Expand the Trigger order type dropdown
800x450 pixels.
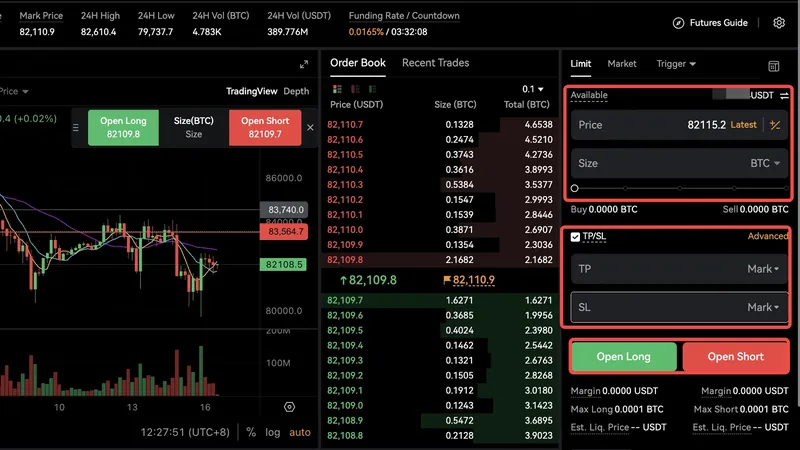pos(676,64)
